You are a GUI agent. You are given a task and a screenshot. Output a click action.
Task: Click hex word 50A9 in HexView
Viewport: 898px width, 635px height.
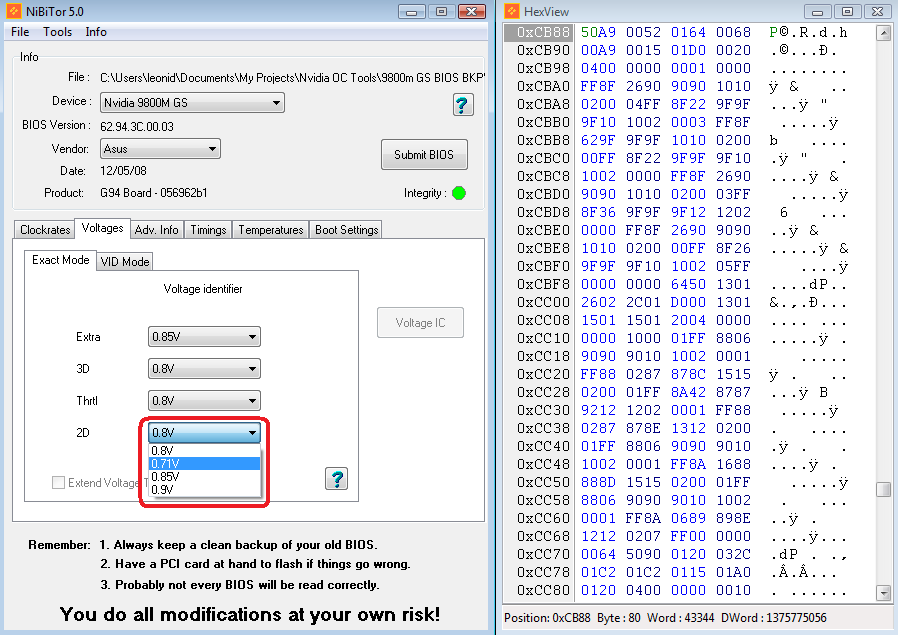598,33
